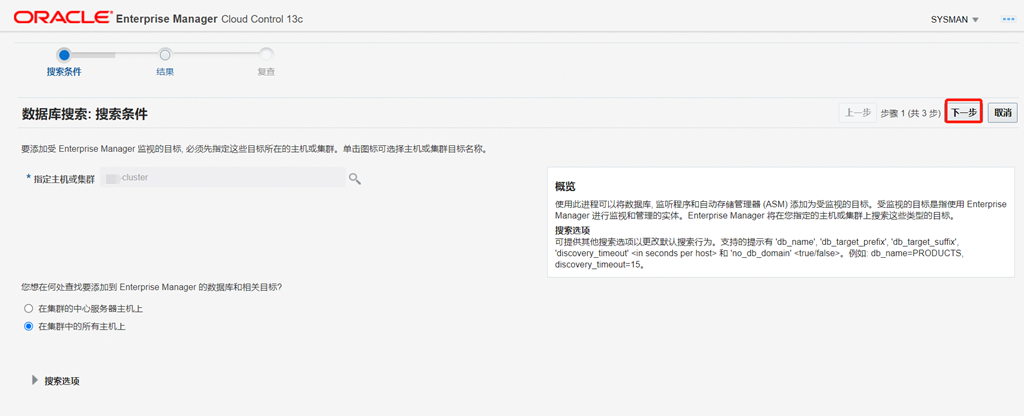
Task: Go to the 结果 step label
Action: tap(165, 72)
